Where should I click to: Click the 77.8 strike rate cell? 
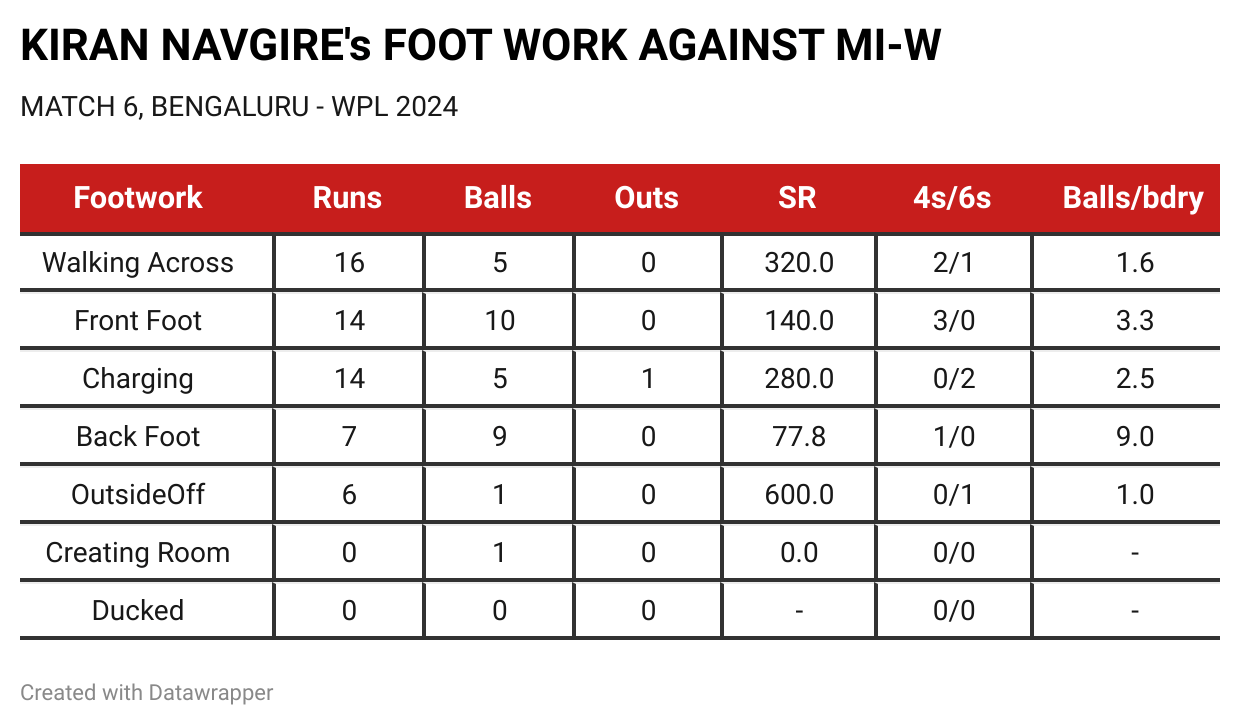(x=798, y=437)
